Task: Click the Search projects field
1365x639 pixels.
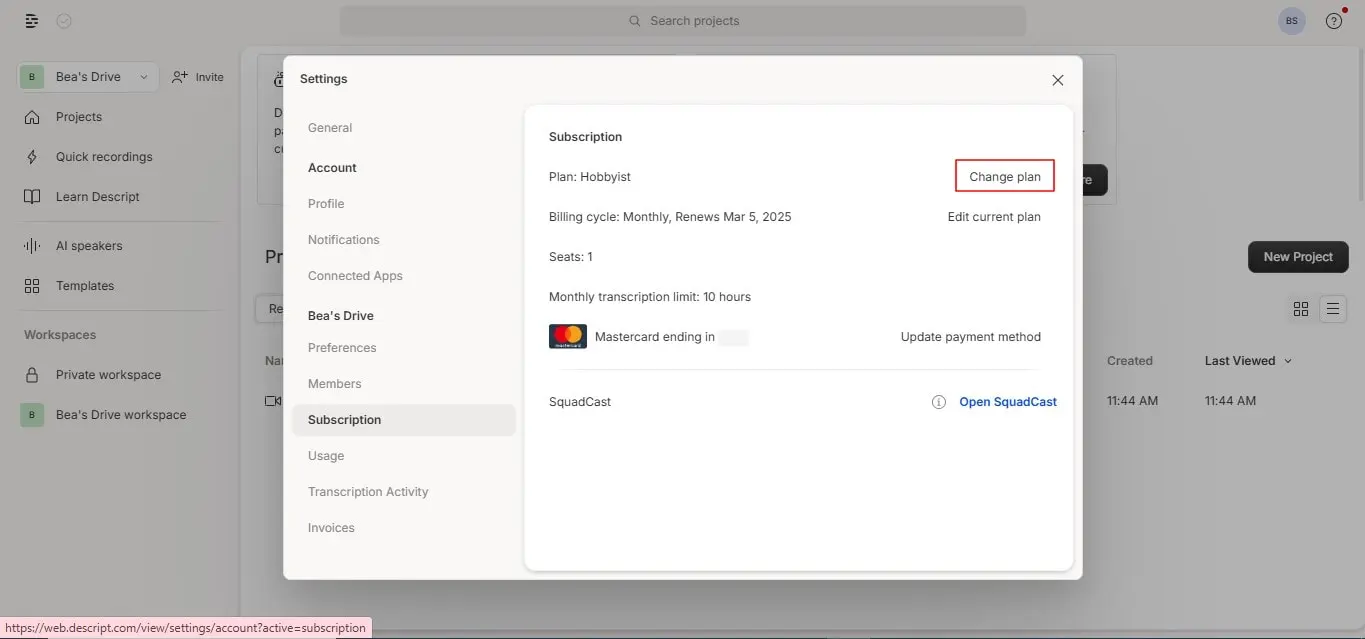Action: (x=683, y=21)
